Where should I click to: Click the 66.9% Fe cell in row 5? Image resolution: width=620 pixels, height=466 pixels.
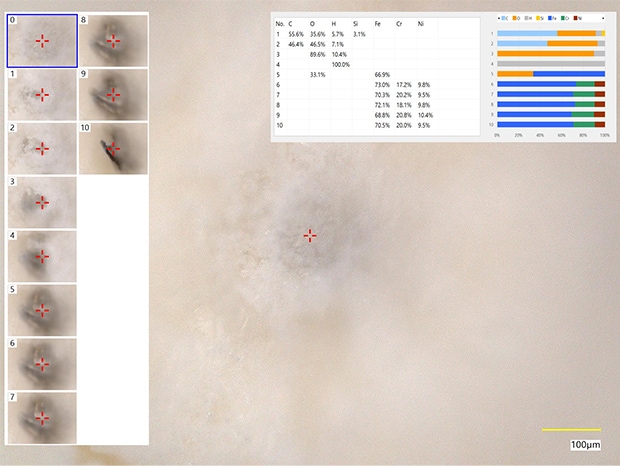click(x=381, y=75)
